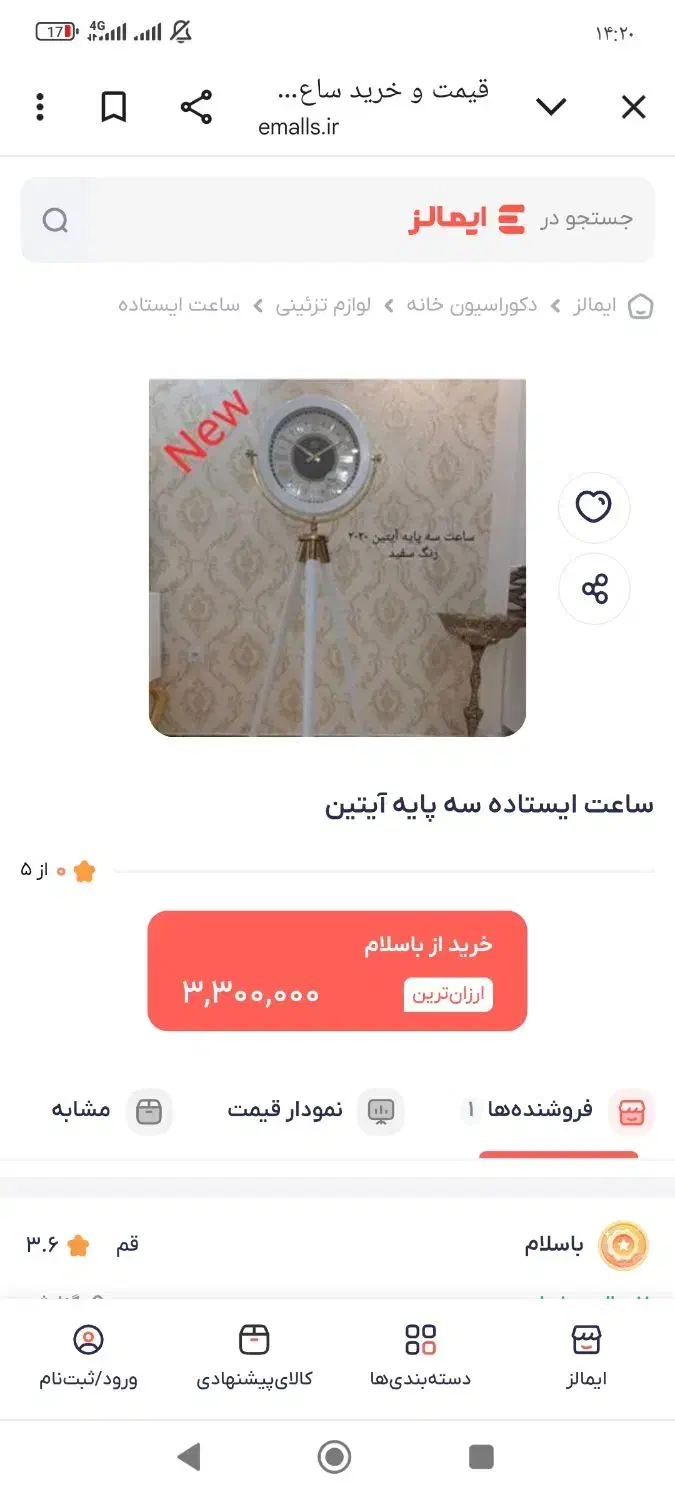This screenshot has width=675, height=1500.
Task: Share product using the round share button
Action: click(x=594, y=589)
